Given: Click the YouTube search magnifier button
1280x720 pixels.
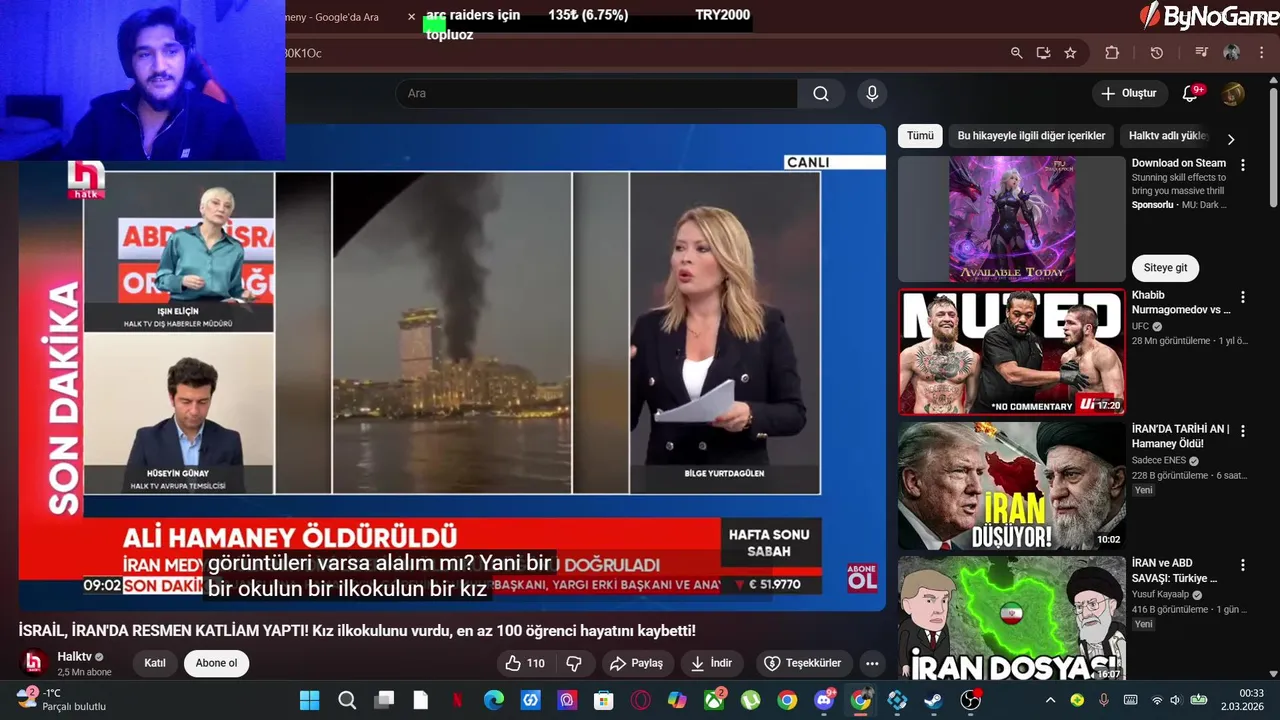Looking at the screenshot, I should click(x=821, y=93).
